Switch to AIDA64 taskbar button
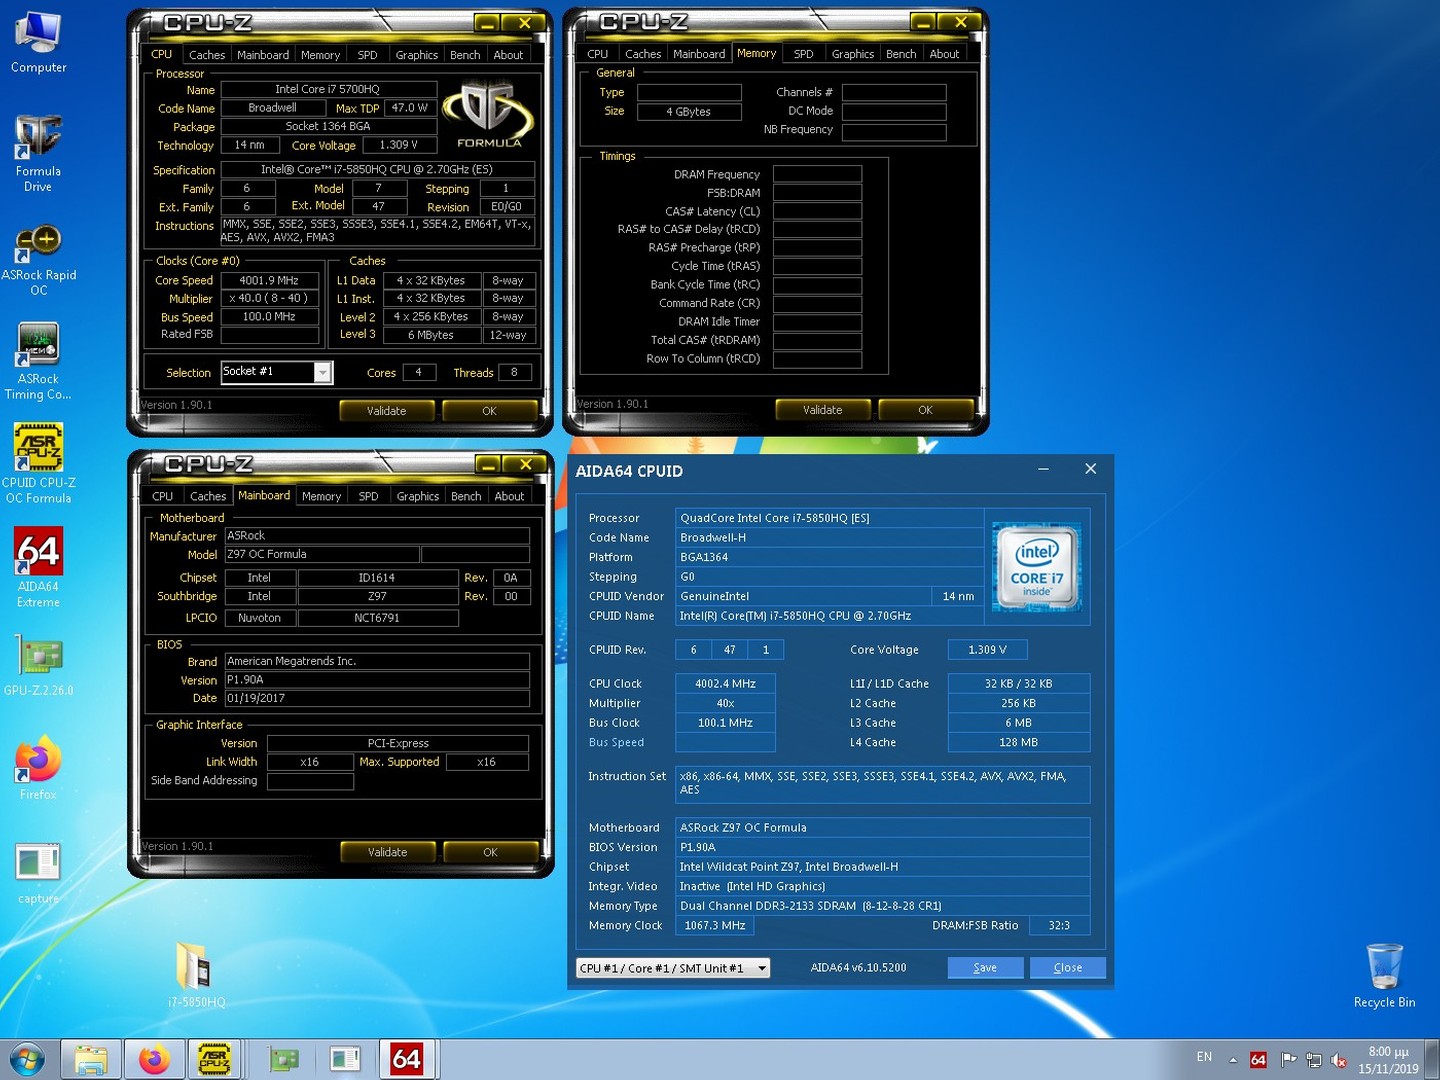 click(407, 1059)
